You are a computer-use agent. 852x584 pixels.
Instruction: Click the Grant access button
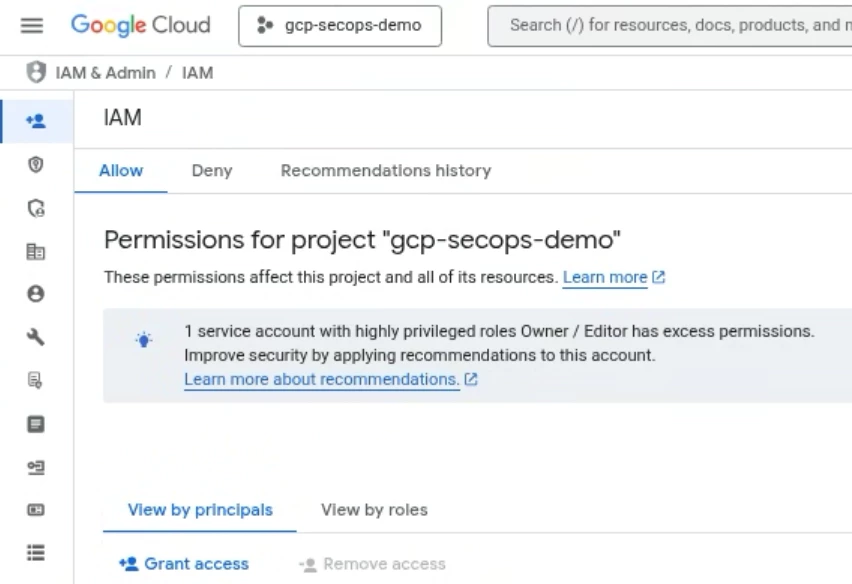[184, 564]
